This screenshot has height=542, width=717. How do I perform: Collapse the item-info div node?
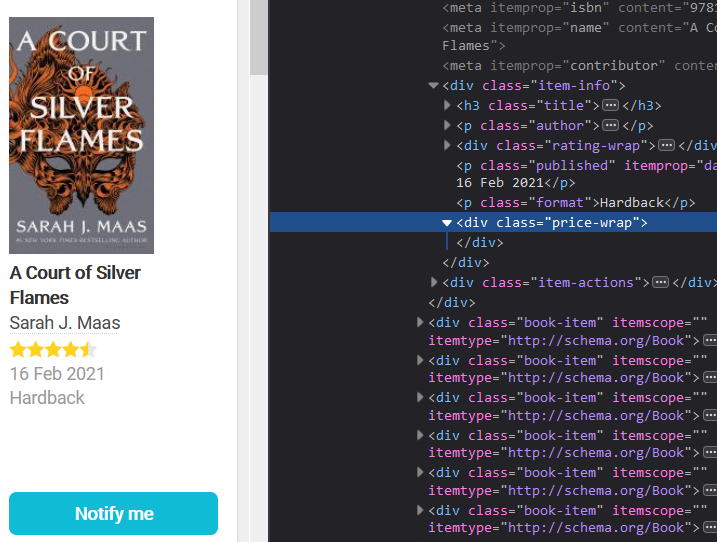coord(433,86)
